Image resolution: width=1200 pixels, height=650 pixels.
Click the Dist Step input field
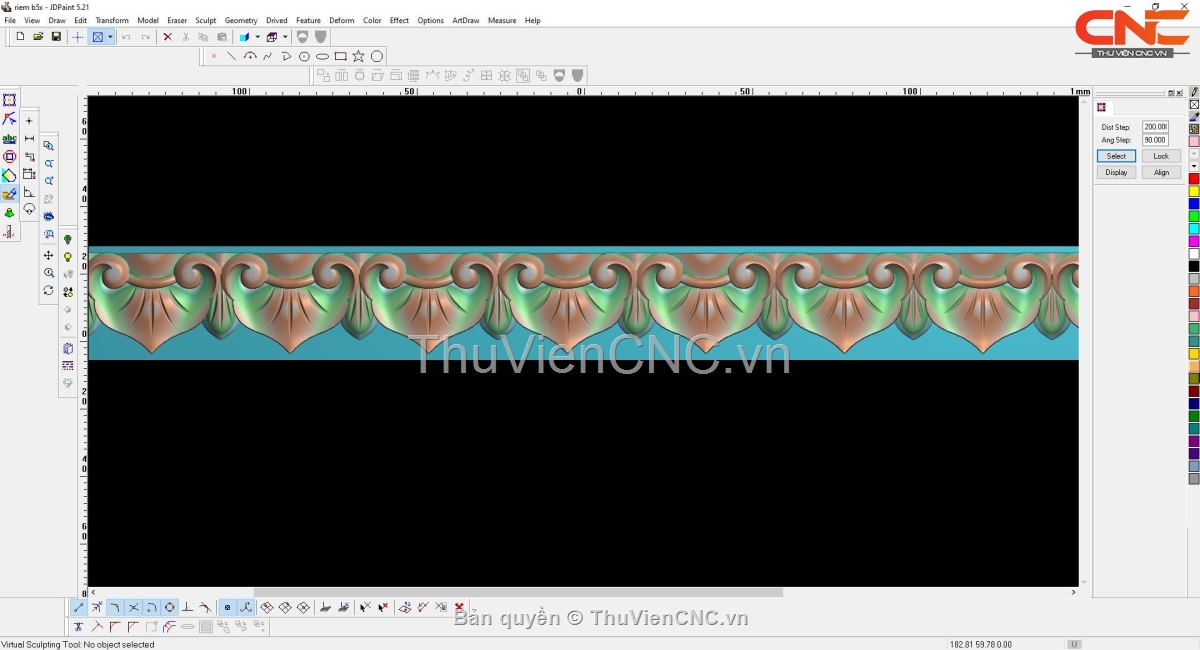[x=1155, y=127]
